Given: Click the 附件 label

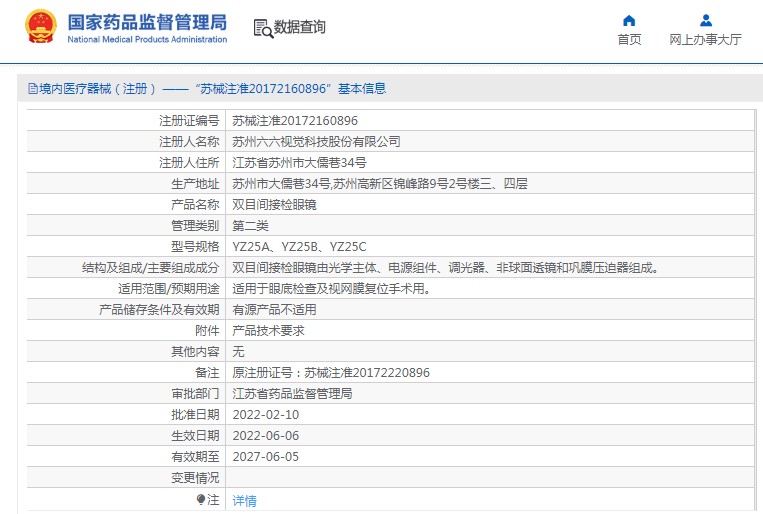Looking at the screenshot, I should (207, 331).
